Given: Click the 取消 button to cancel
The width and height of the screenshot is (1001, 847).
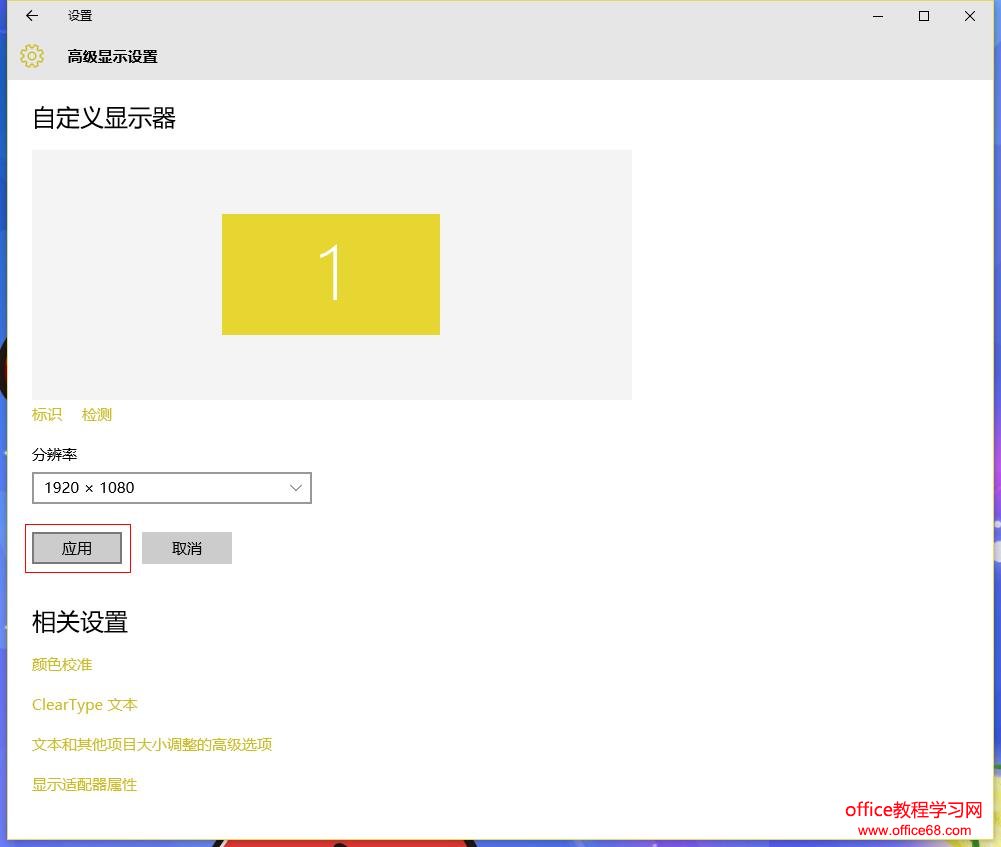Looking at the screenshot, I should [x=187, y=547].
